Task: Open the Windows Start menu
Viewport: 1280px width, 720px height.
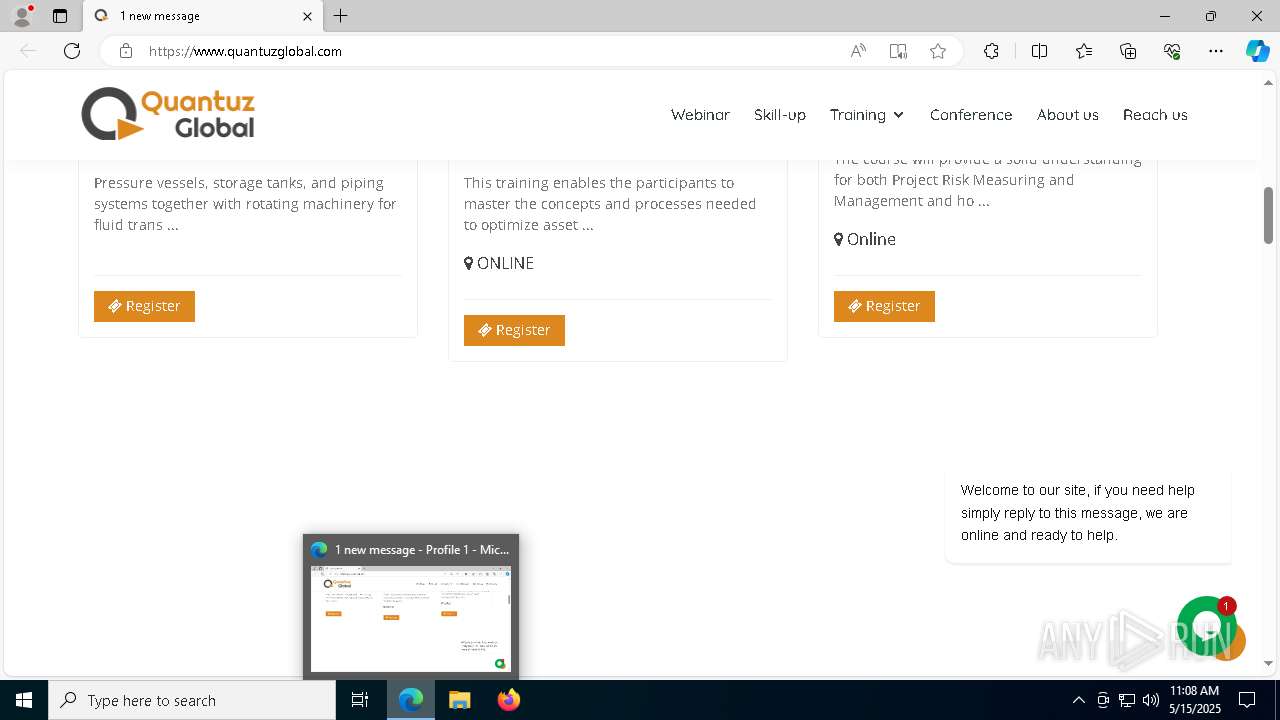Action: coord(24,700)
